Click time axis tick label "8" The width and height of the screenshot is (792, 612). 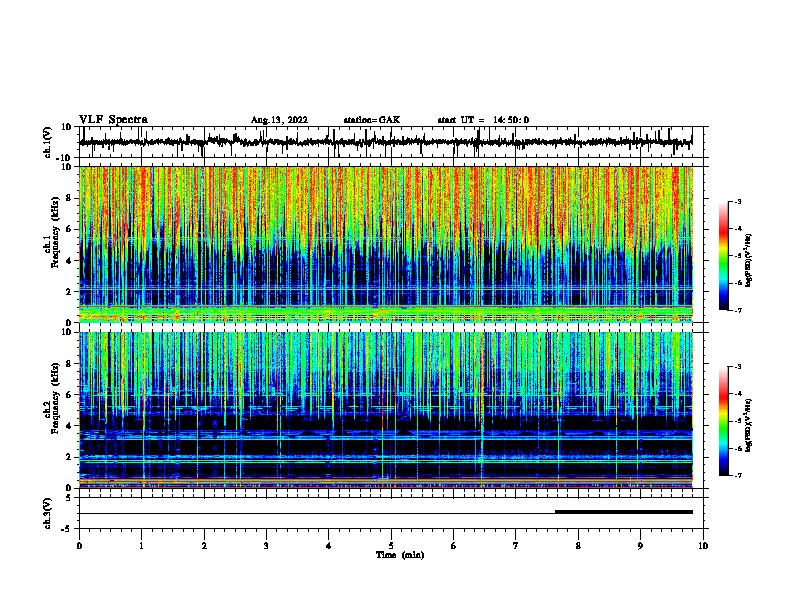point(578,546)
